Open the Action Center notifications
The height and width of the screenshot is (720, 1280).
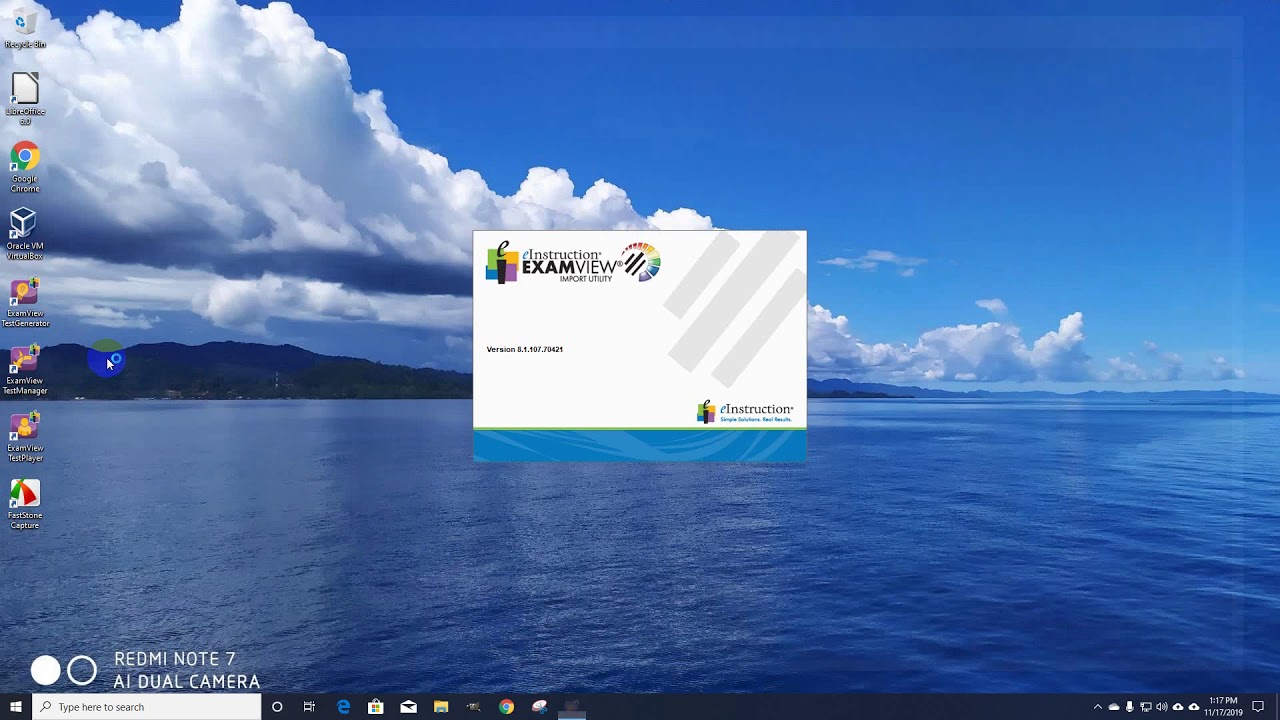point(1258,707)
